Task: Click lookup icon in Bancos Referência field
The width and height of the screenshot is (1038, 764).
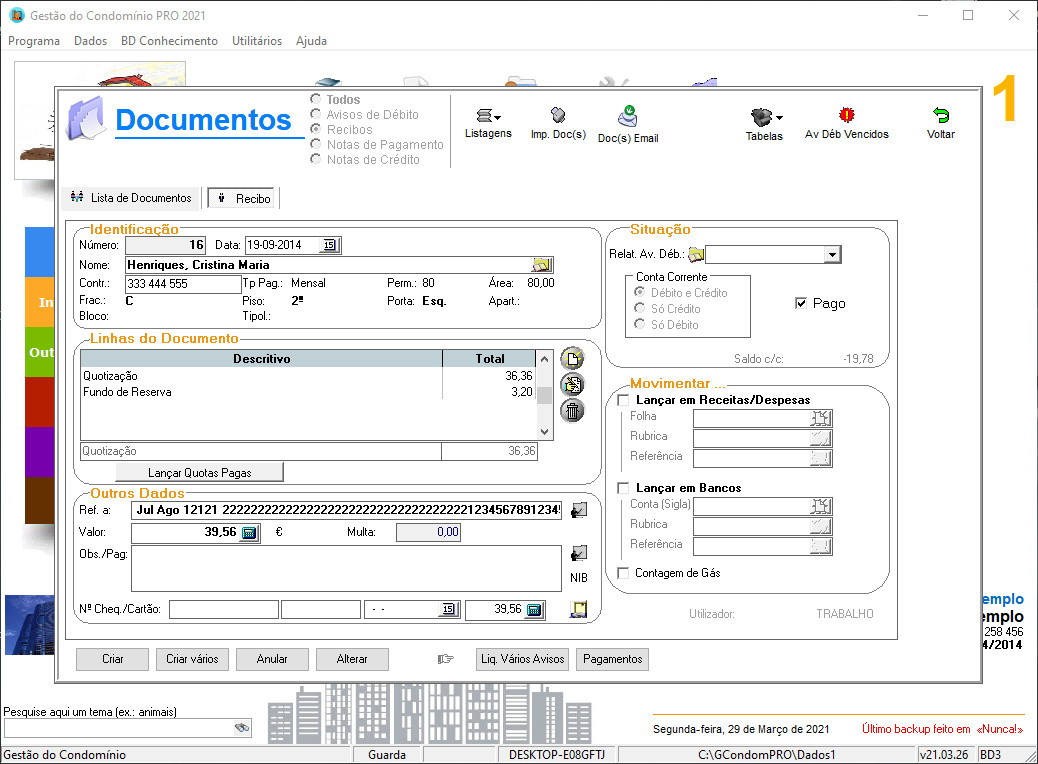Action: coord(821,546)
